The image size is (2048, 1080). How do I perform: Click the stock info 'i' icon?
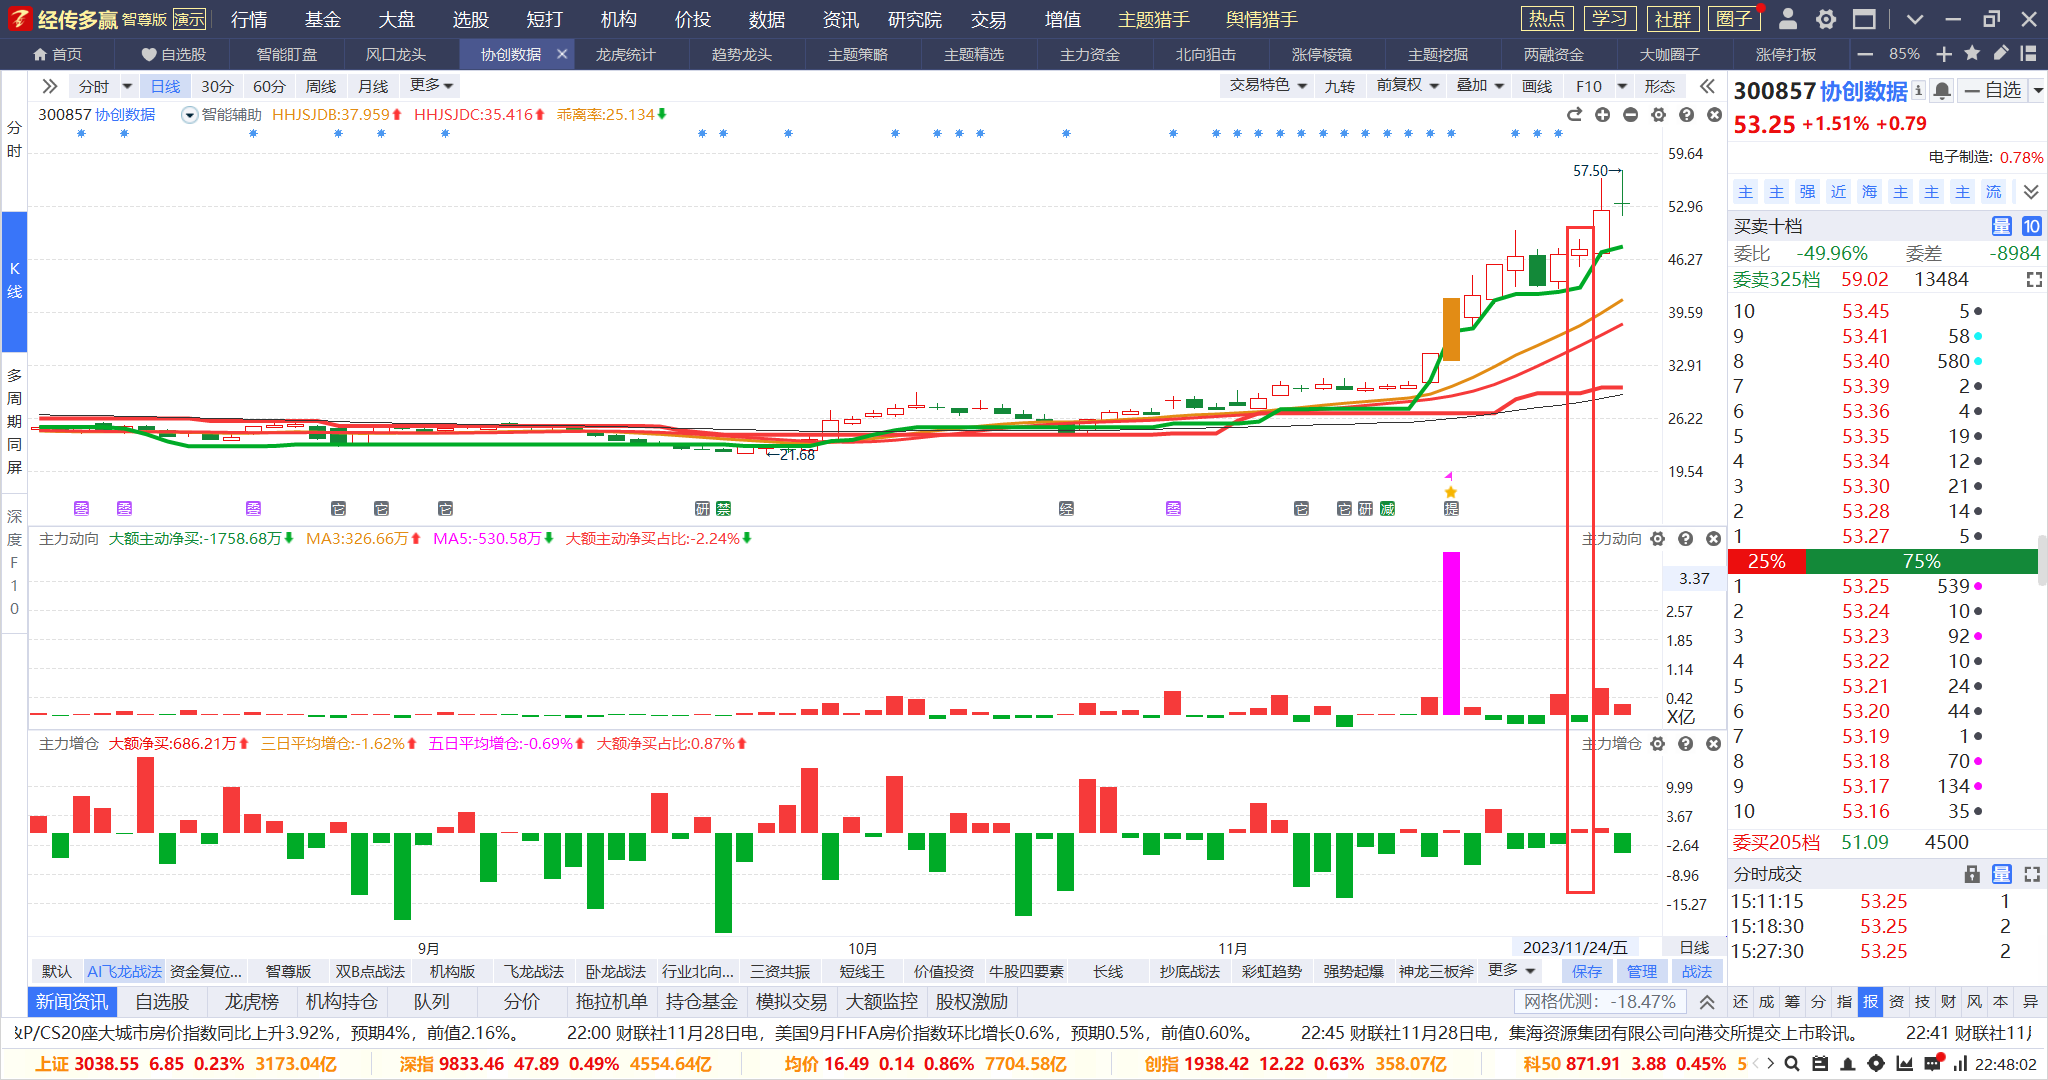pyautogui.click(x=1918, y=90)
